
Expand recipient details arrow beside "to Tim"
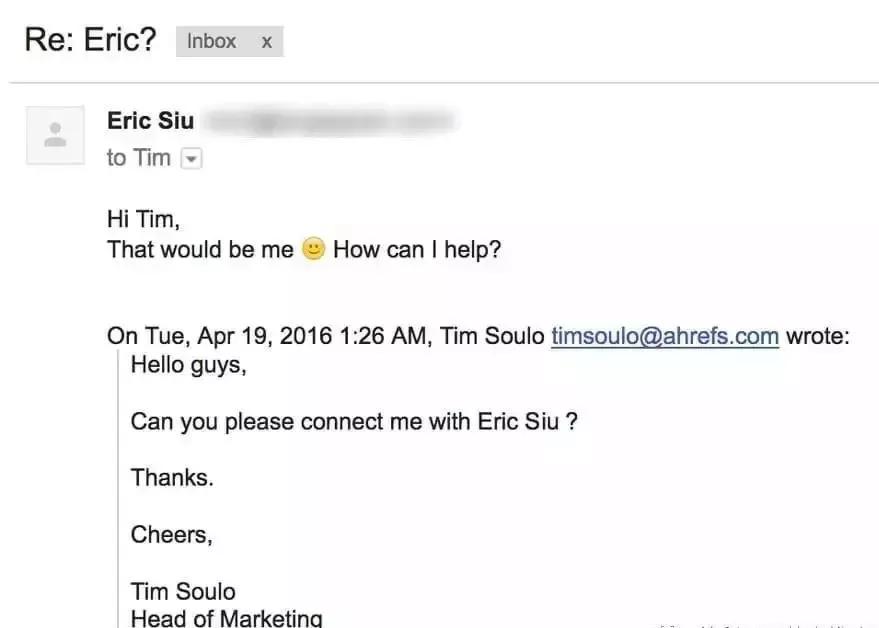click(192, 159)
